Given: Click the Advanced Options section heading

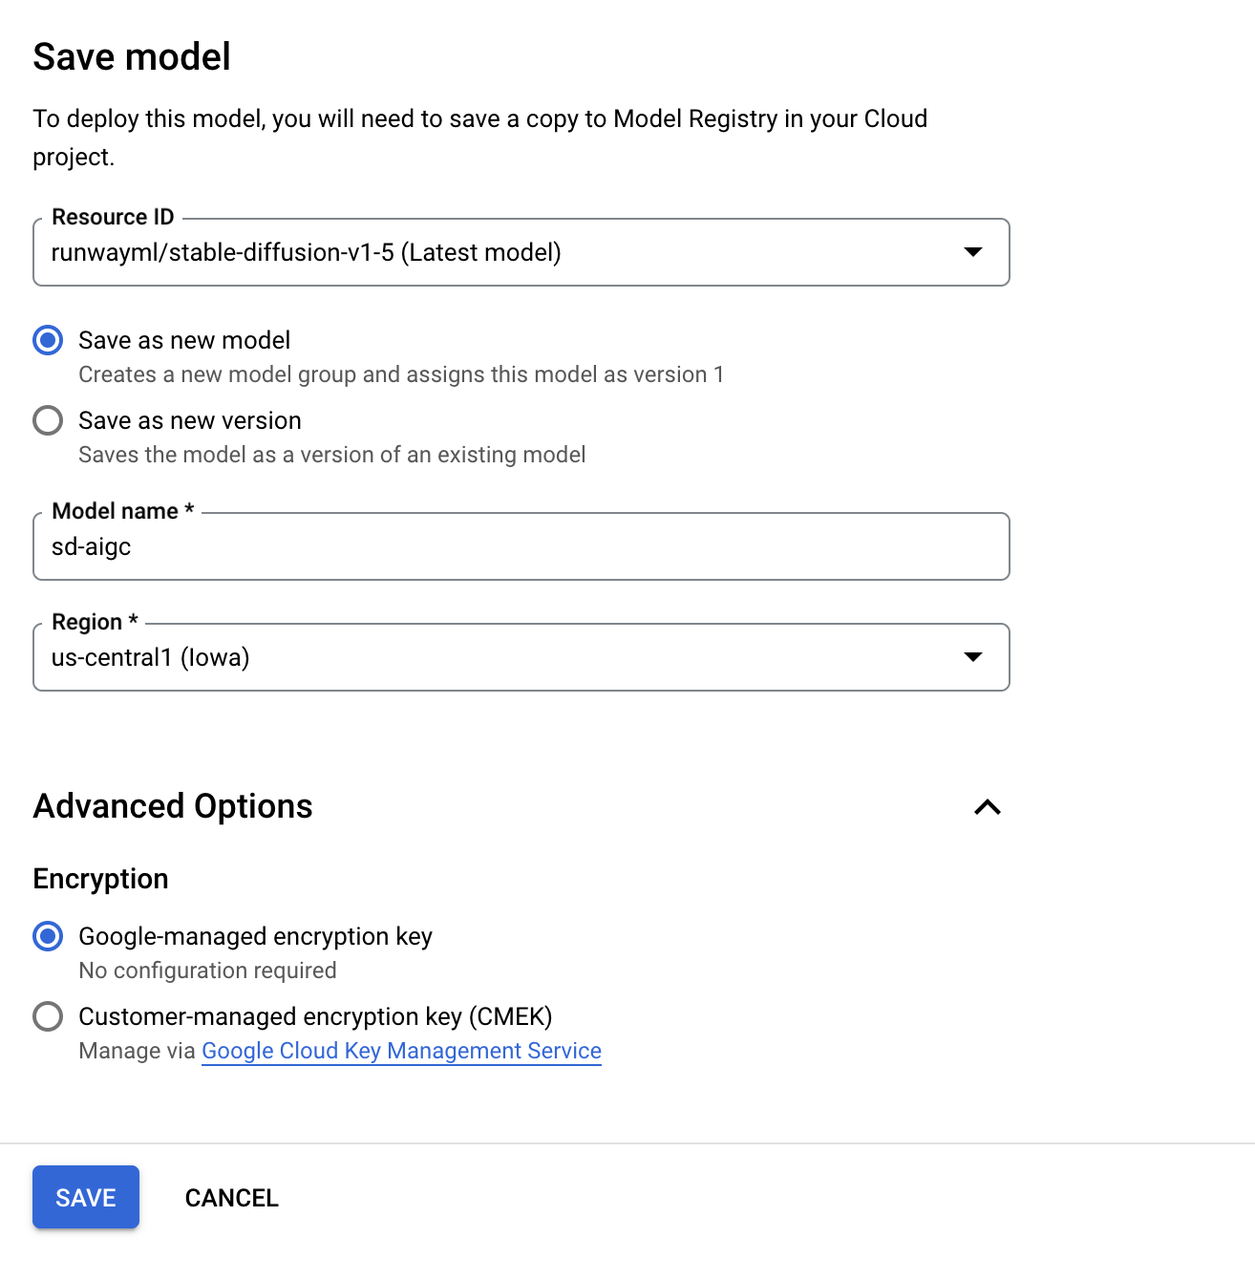Looking at the screenshot, I should click(x=173, y=806).
